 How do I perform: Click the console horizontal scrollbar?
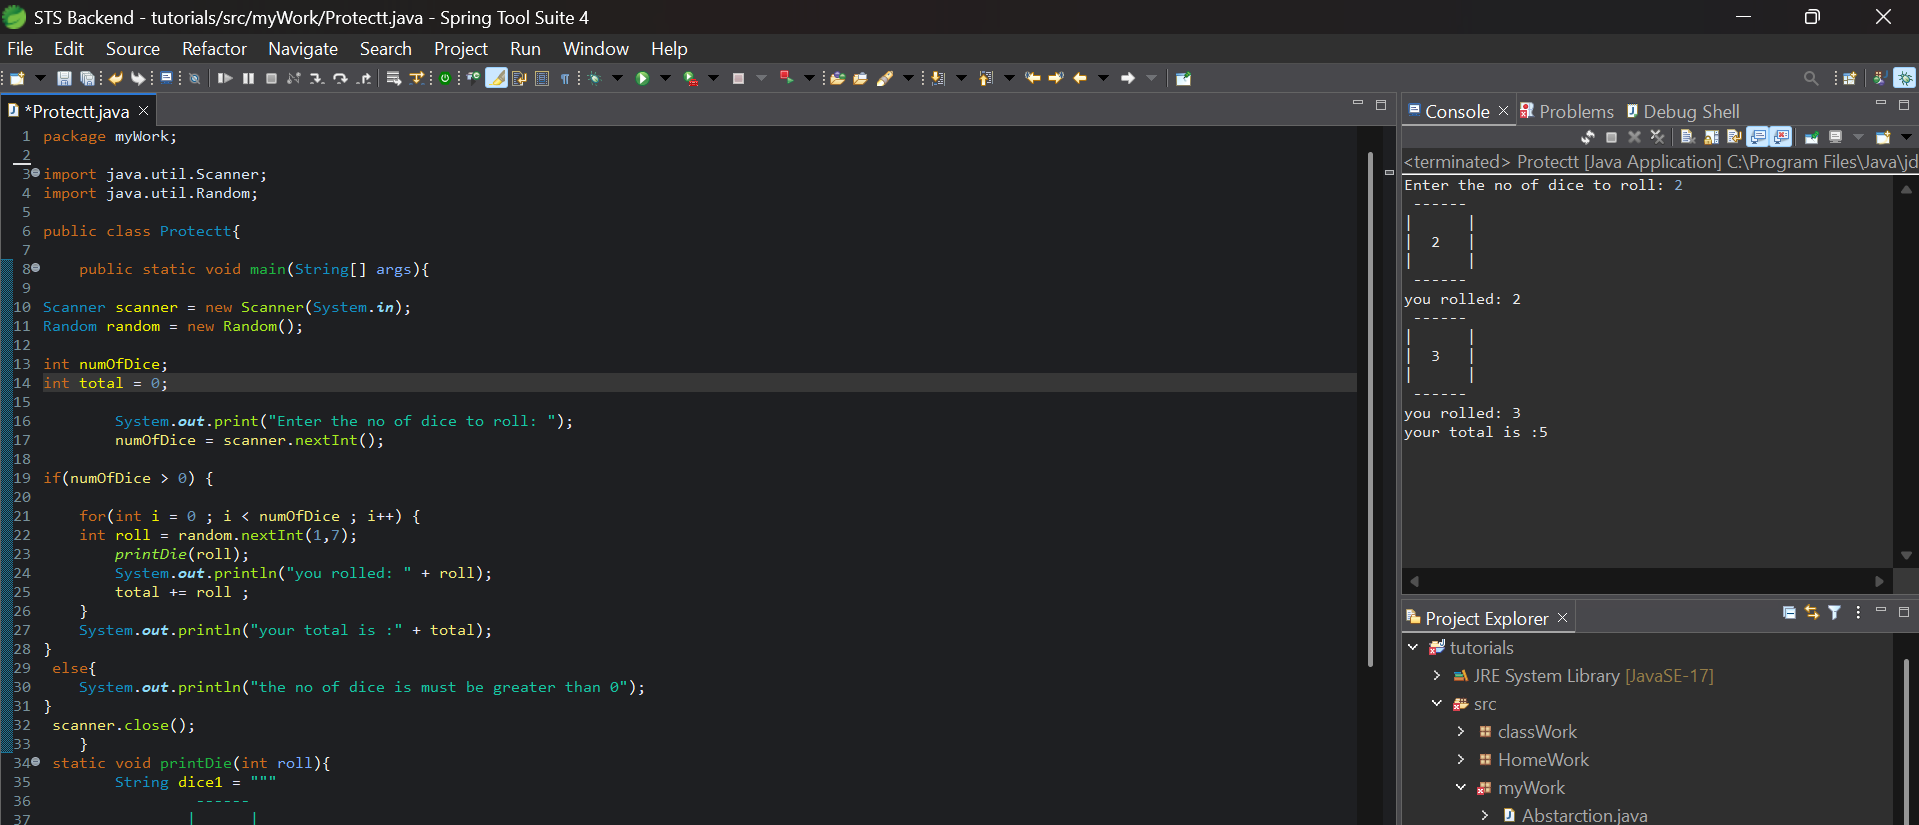1646,580
